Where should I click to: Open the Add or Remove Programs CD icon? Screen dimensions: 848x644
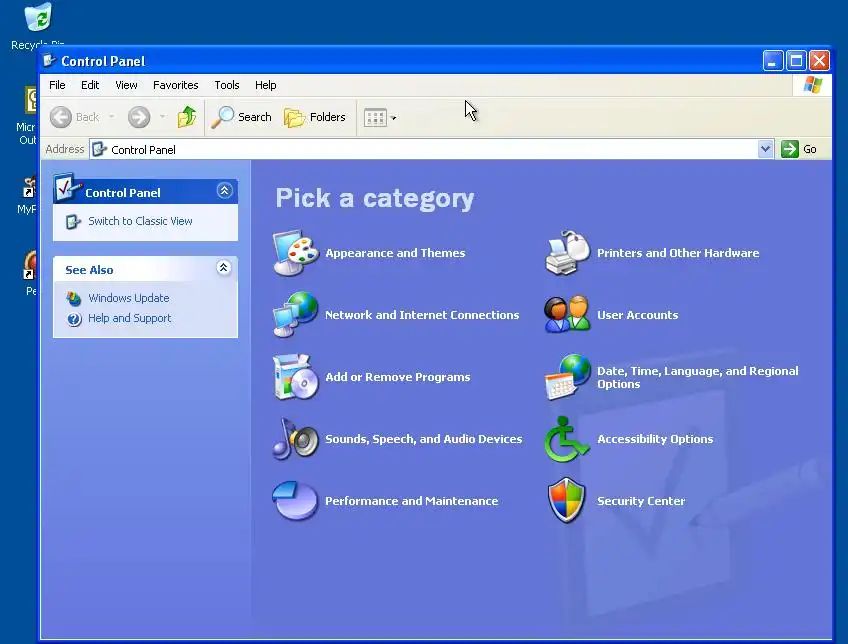pyautogui.click(x=295, y=377)
